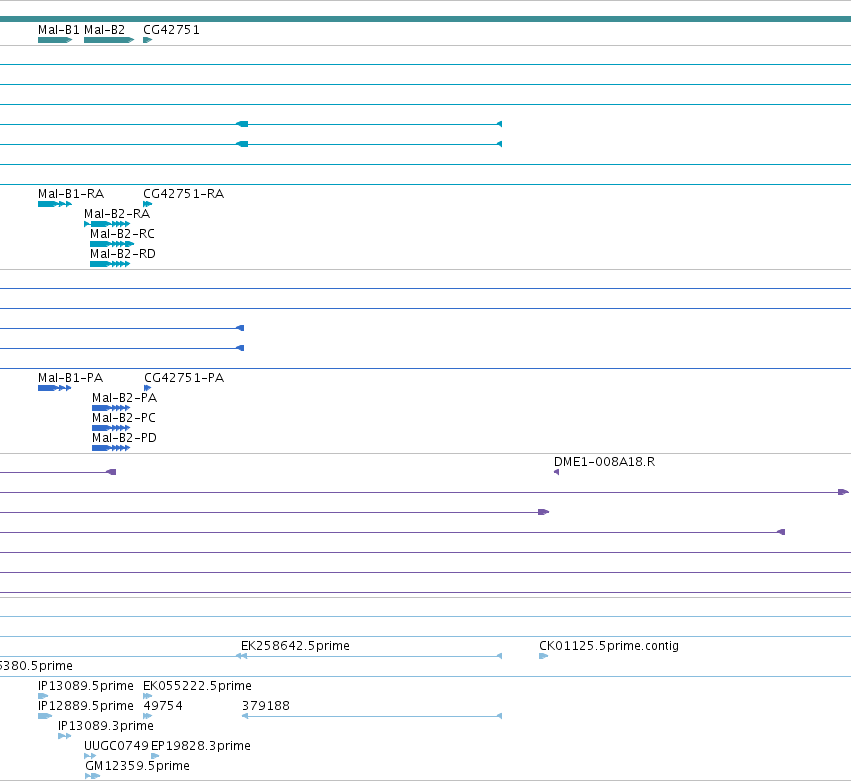Click the CG42751-PA CDS glyph
This screenshot has width=851, height=781.
pos(148,388)
